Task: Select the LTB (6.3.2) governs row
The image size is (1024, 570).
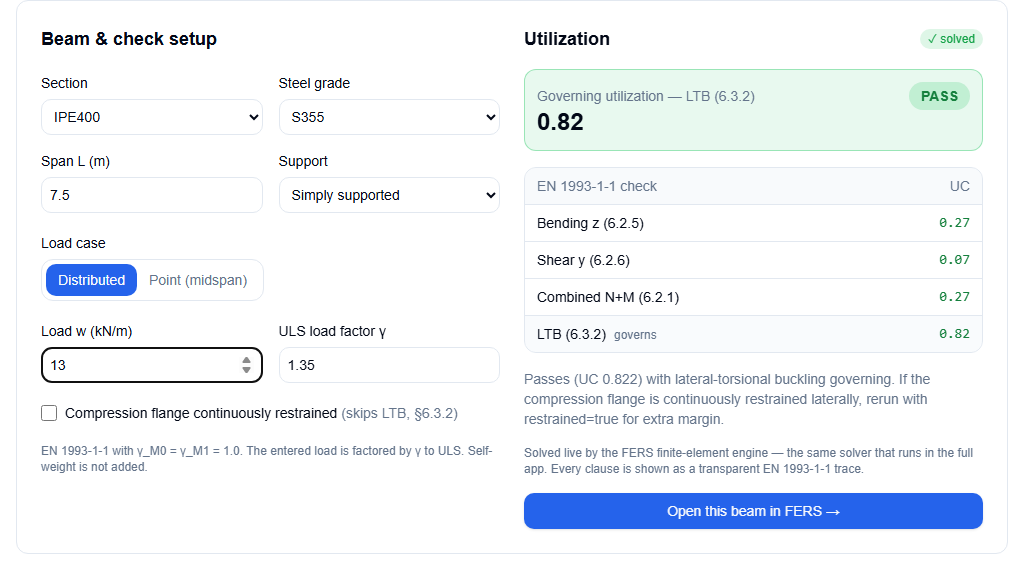Action: (753, 334)
